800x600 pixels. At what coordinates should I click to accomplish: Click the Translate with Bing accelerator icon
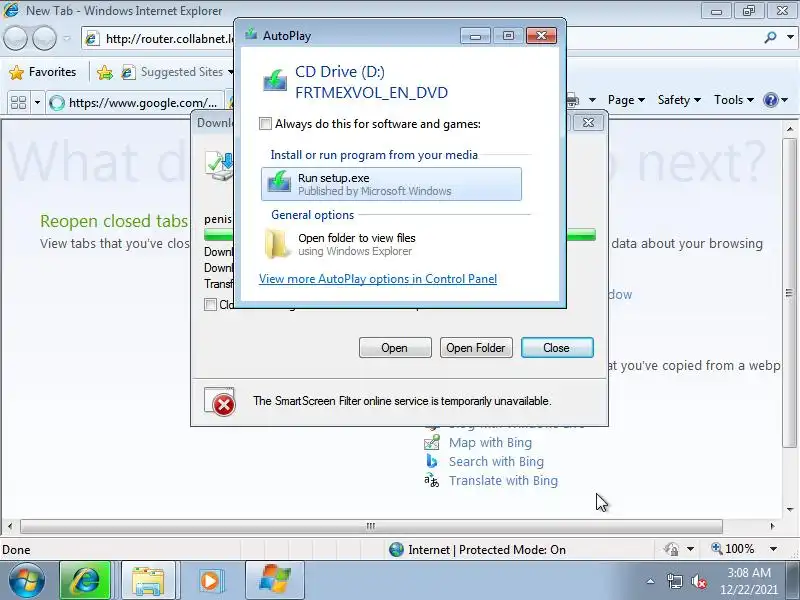(x=432, y=480)
